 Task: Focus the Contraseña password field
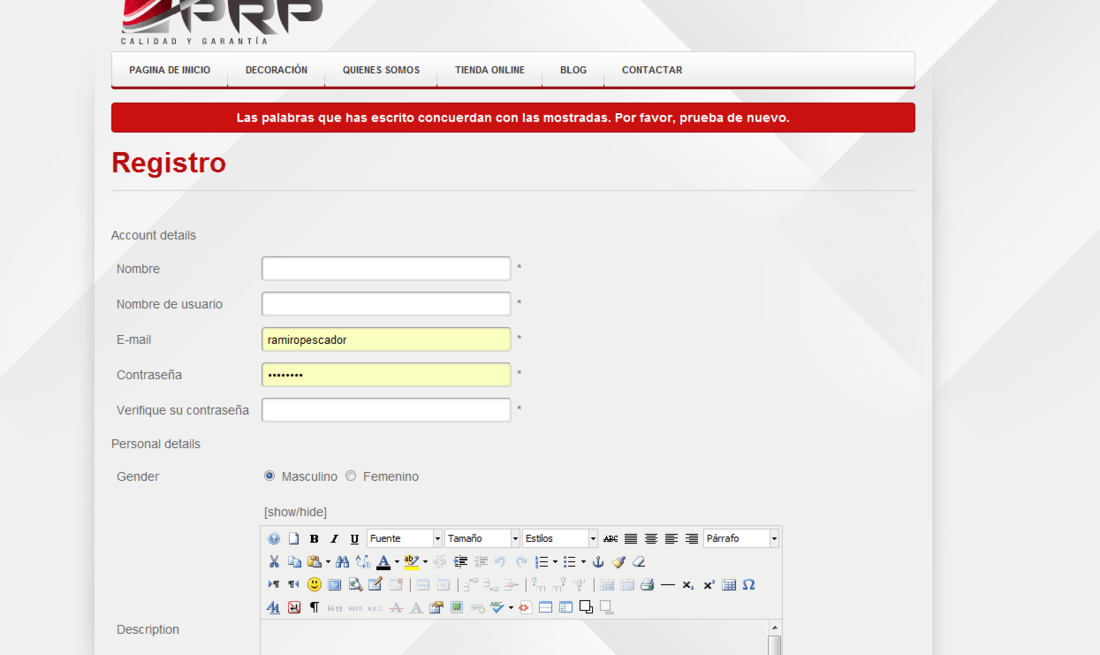pyautogui.click(x=386, y=374)
